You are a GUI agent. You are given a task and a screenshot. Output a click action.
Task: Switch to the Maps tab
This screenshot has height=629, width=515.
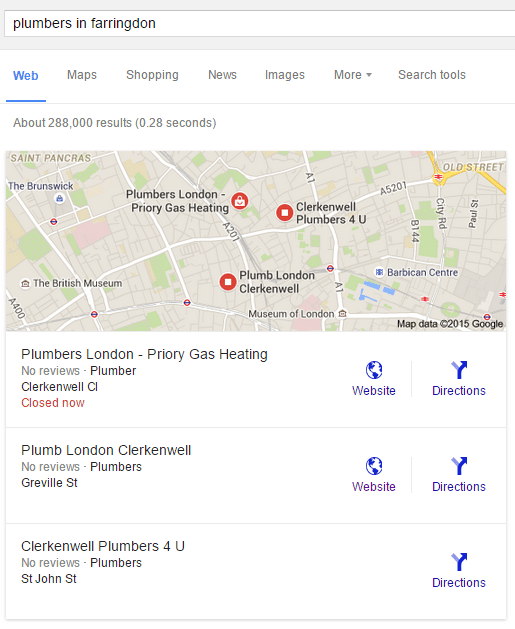click(82, 75)
